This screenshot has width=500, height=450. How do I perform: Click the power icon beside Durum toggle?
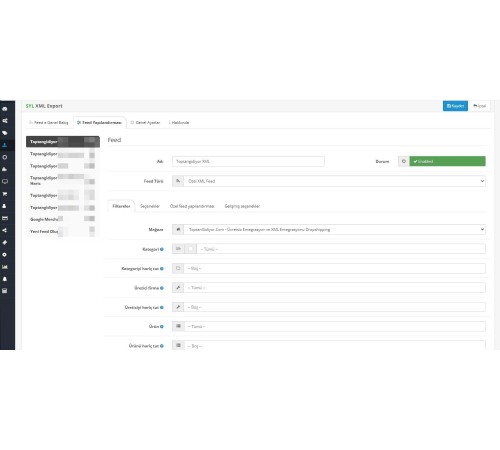coord(404,161)
